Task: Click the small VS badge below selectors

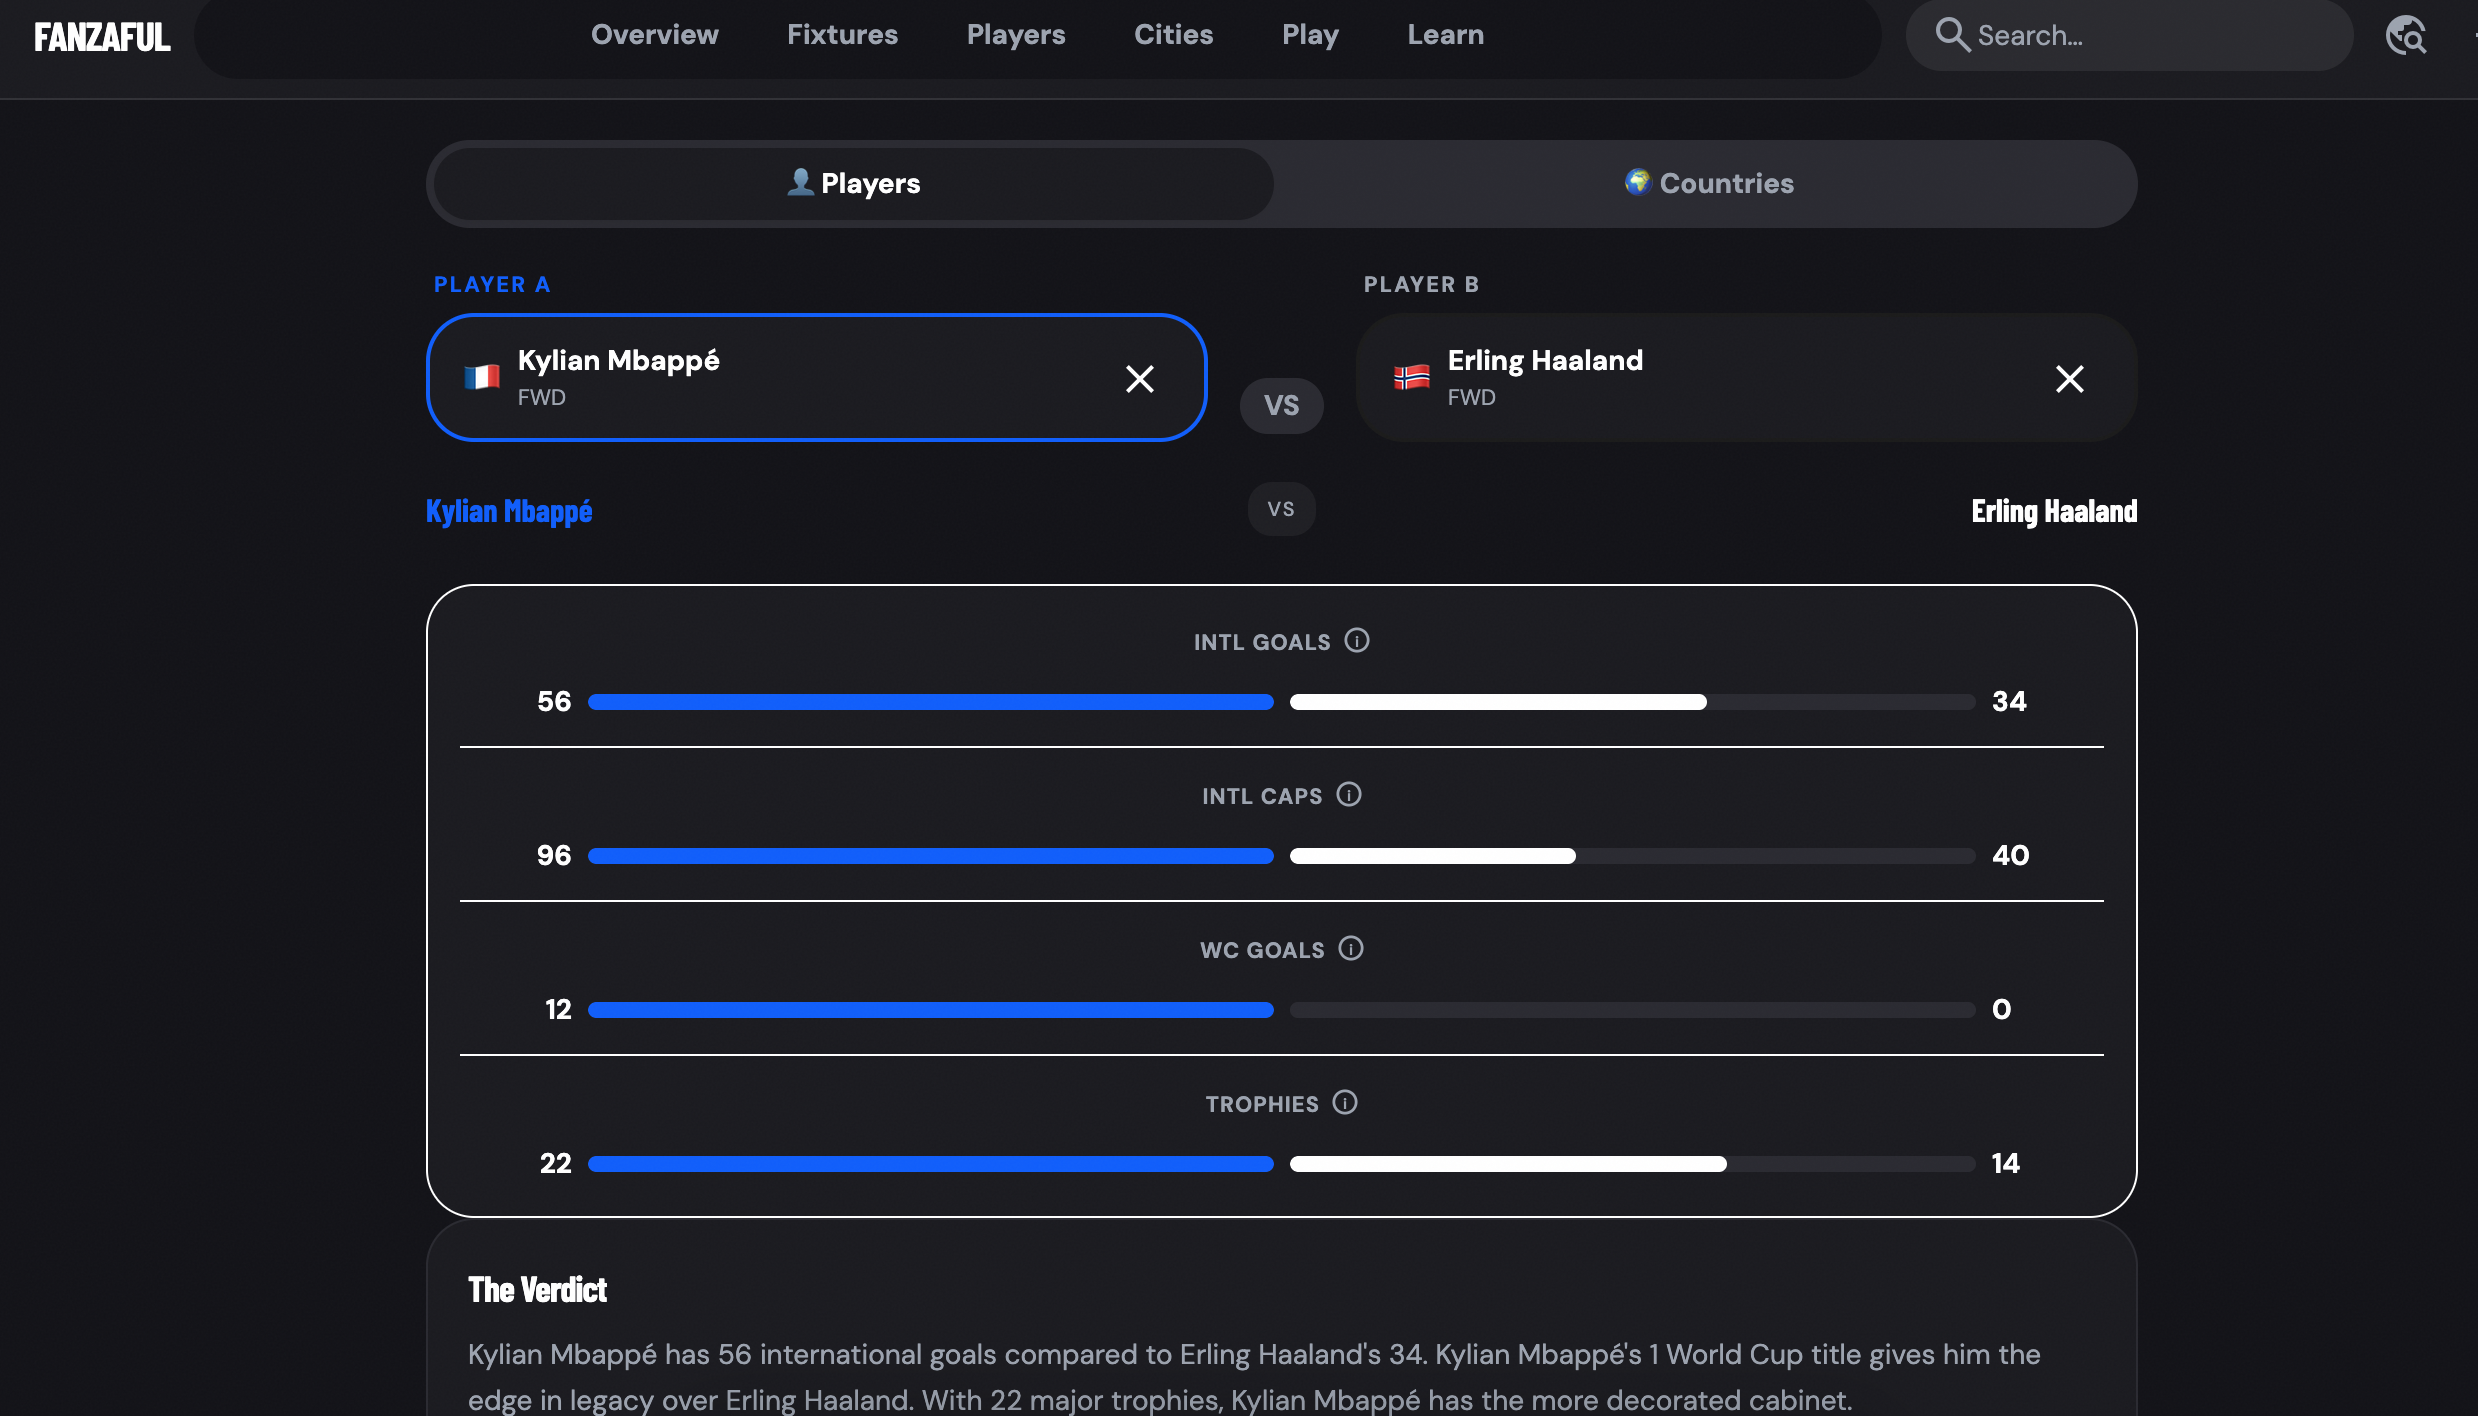Action: (1281, 510)
